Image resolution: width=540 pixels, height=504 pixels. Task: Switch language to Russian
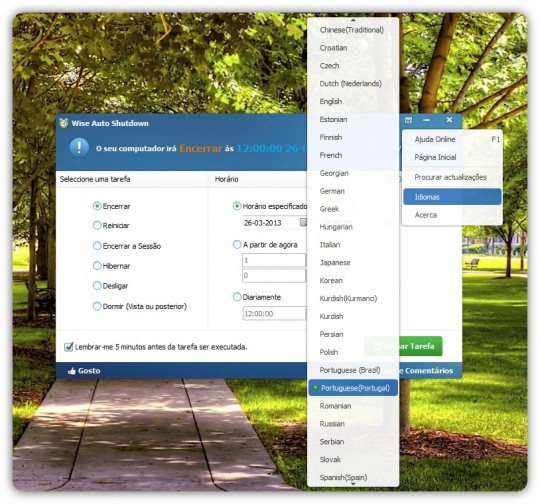(353, 424)
